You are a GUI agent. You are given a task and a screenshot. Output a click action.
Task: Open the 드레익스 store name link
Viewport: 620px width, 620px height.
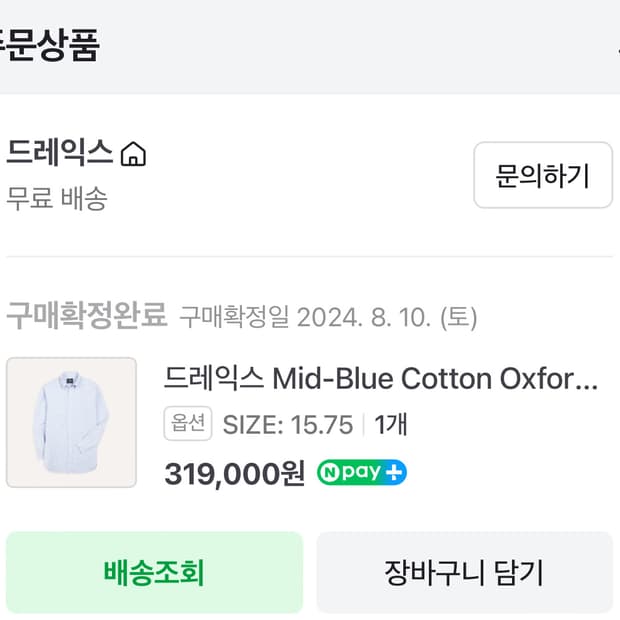click(59, 153)
